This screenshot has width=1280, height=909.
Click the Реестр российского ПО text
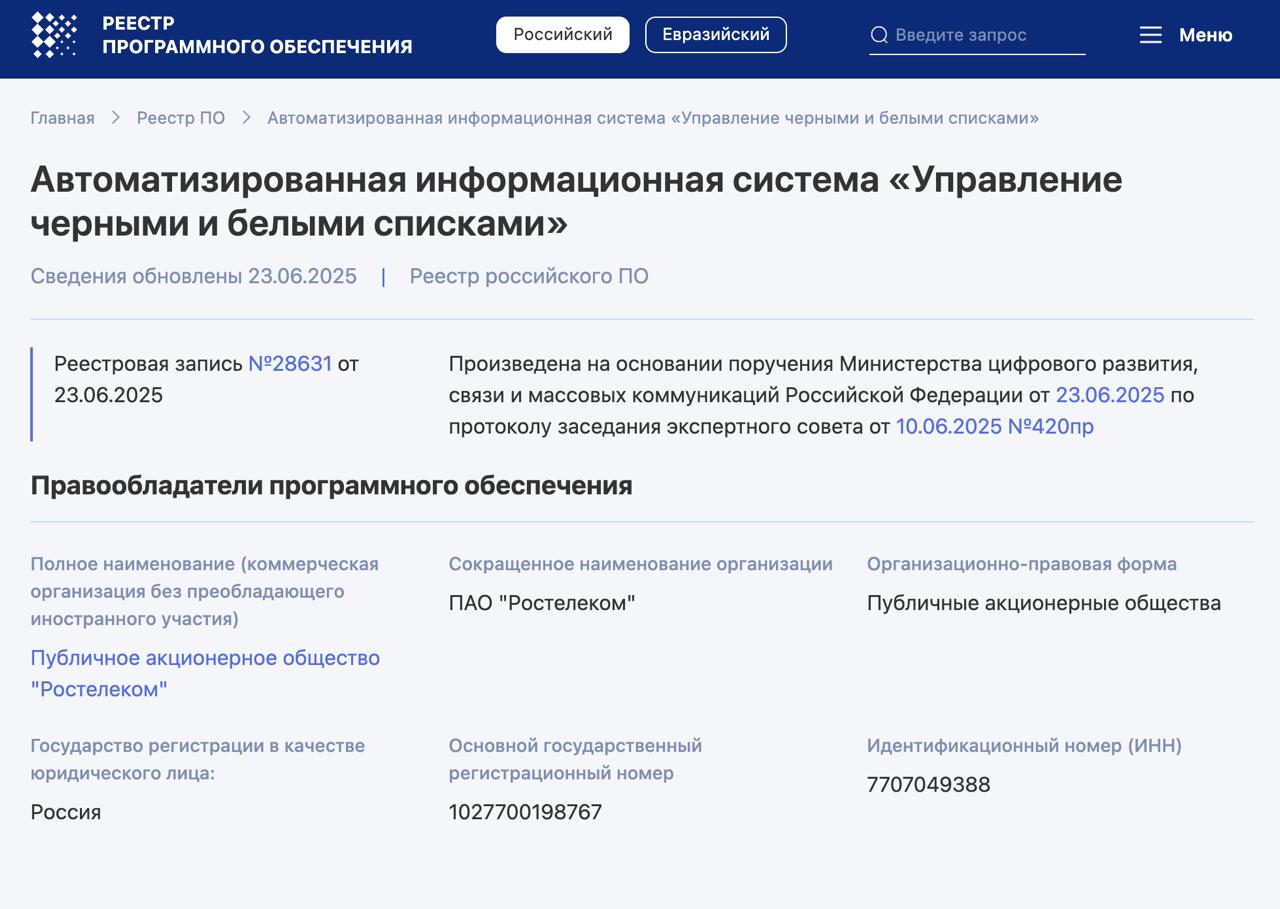(x=529, y=276)
